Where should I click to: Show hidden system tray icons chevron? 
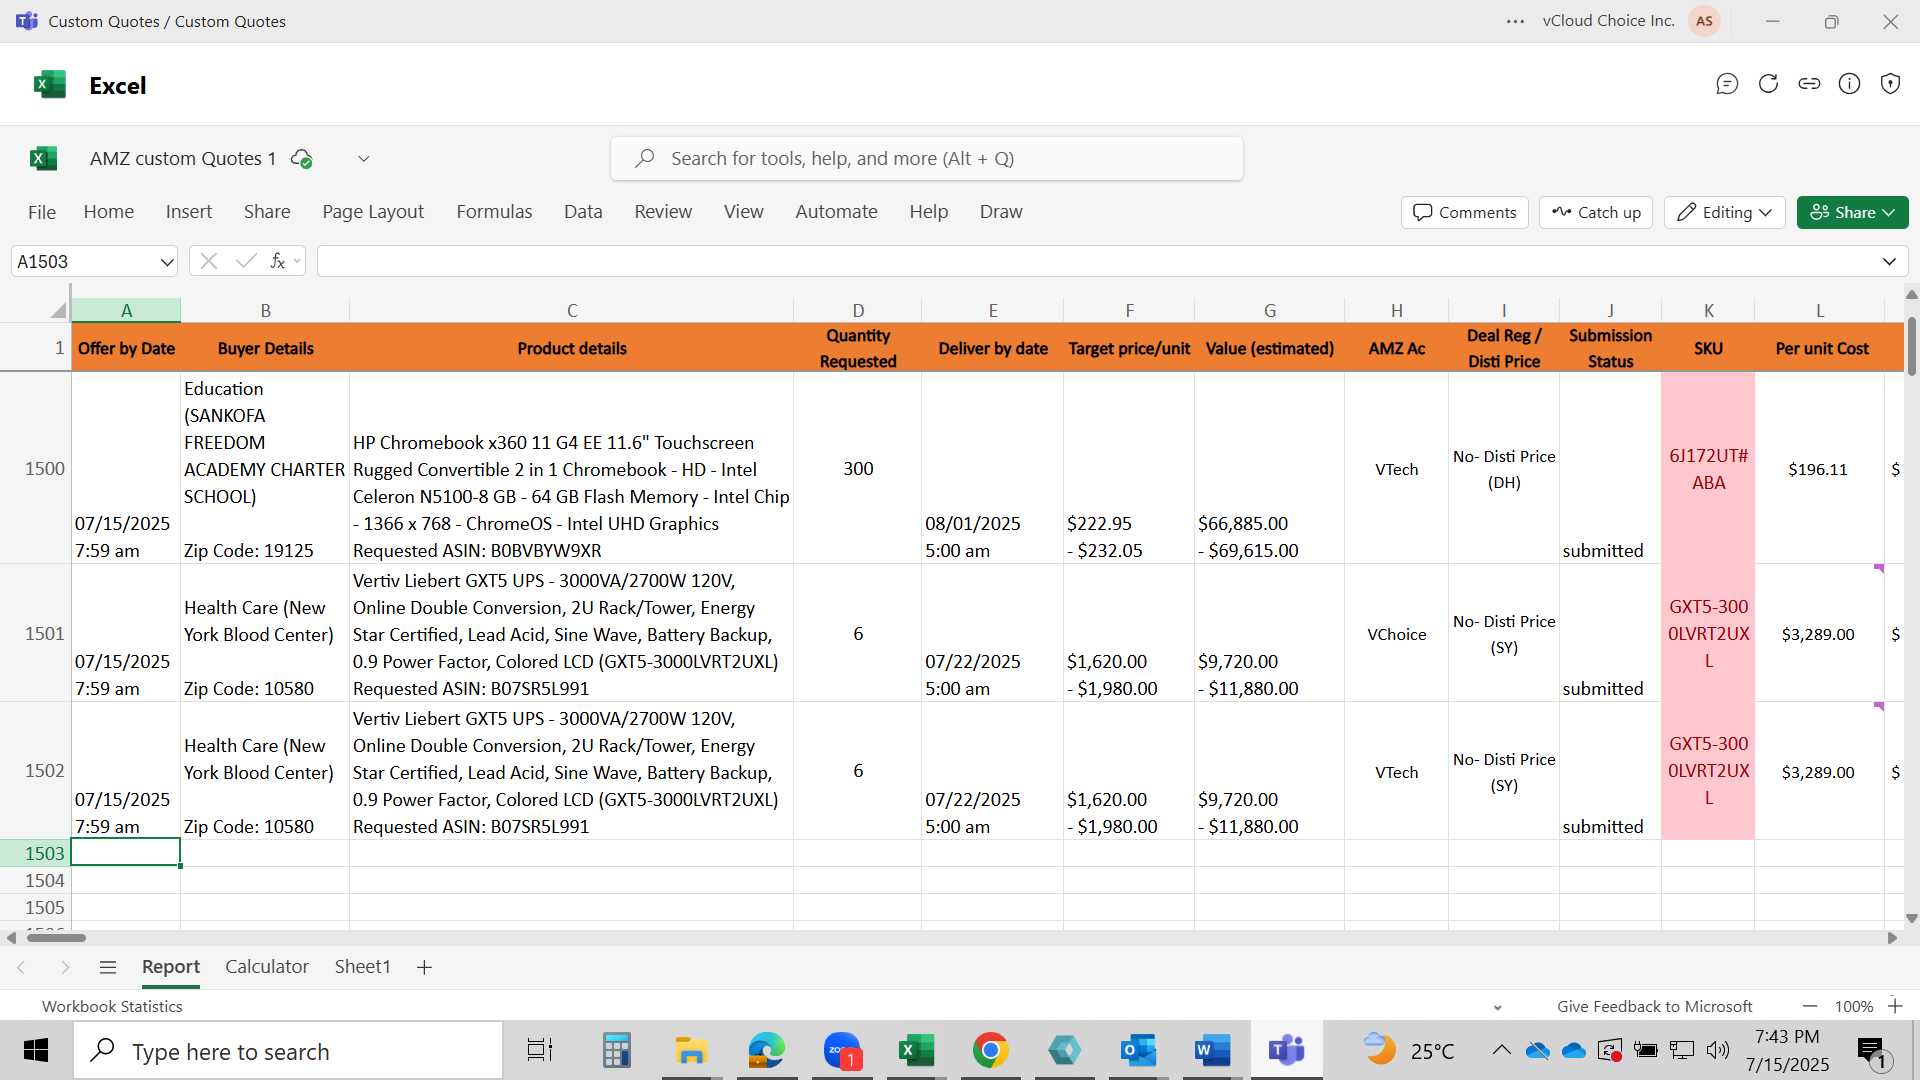(1501, 1050)
